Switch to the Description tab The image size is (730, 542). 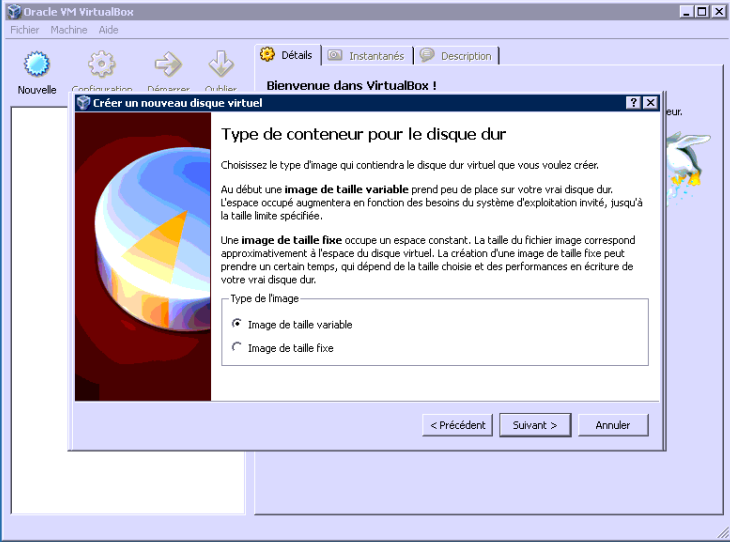point(456,56)
